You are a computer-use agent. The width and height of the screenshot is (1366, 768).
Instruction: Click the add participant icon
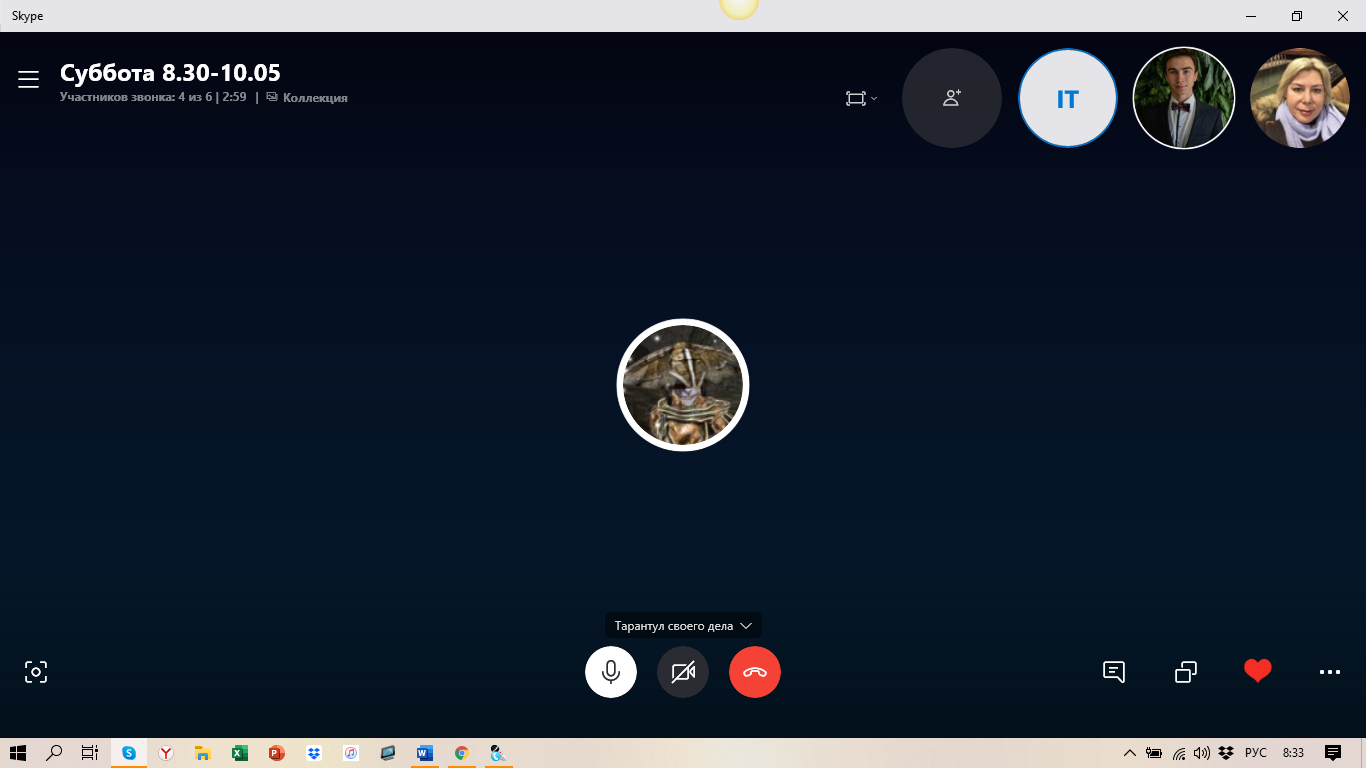click(951, 98)
